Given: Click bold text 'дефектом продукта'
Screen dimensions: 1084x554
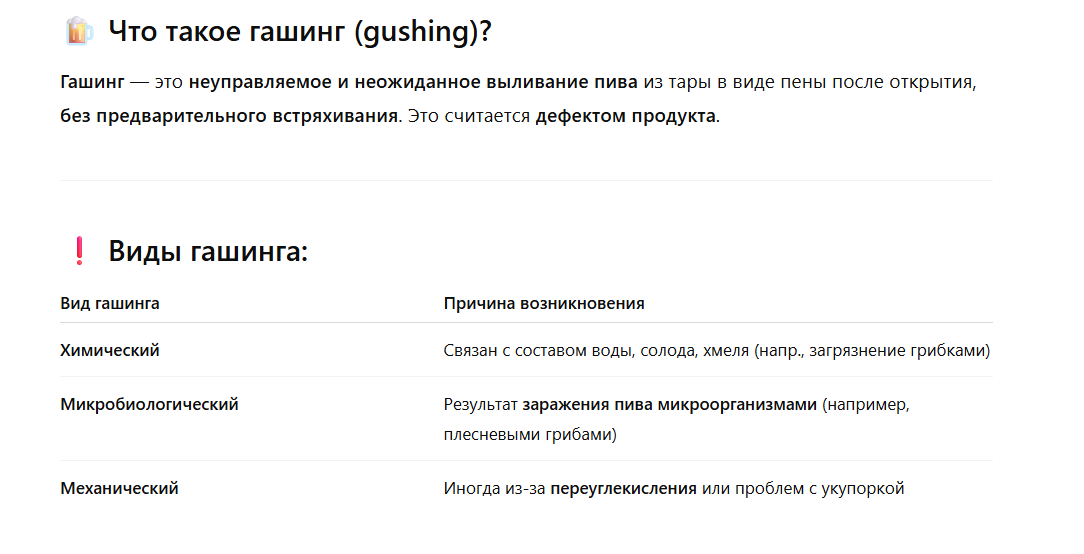Looking at the screenshot, I should pos(626,116).
